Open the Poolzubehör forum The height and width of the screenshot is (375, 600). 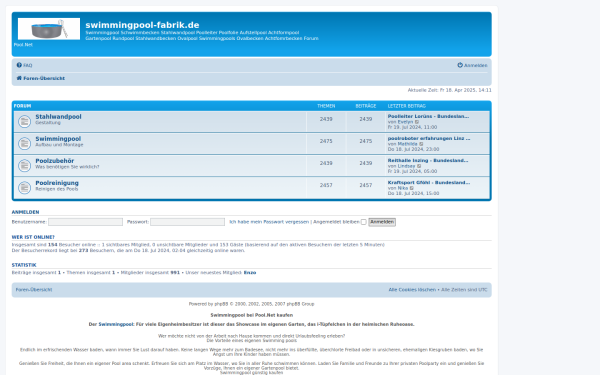coord(55,161)
